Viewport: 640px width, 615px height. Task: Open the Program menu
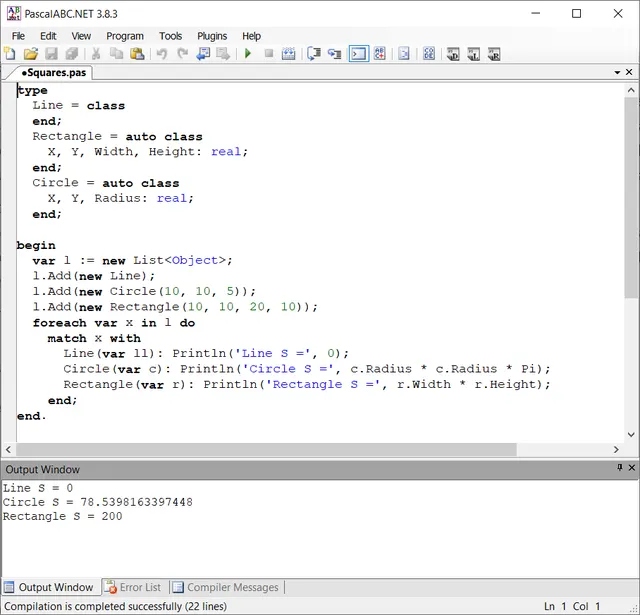pyautogui.click(x=125, y=36)
